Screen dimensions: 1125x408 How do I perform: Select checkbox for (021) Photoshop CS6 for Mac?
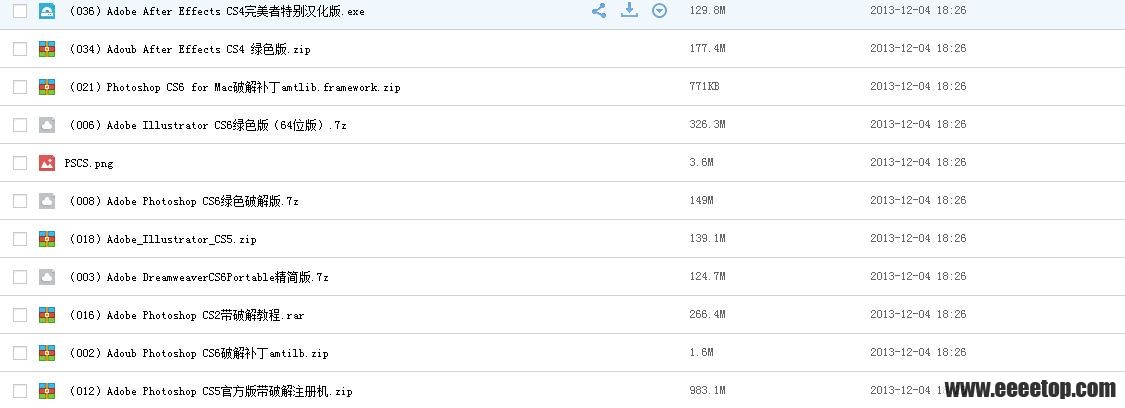point(20,87)
